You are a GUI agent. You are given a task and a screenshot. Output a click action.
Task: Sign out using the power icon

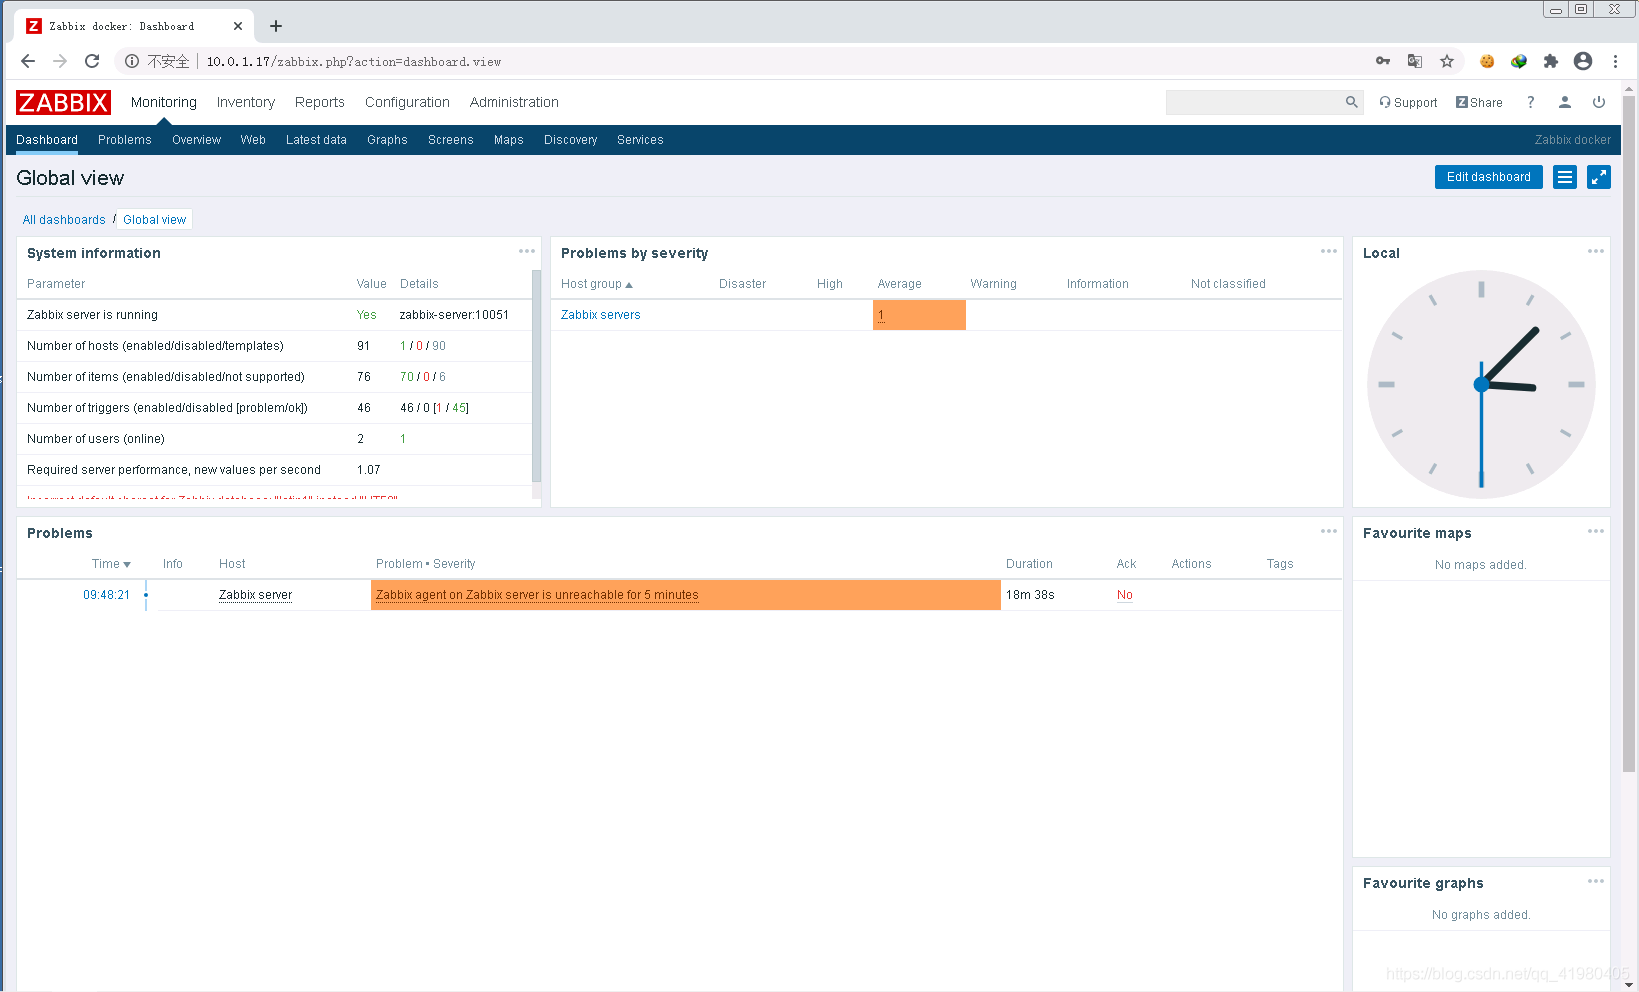pyautogui.click(x=1599, y=102)
